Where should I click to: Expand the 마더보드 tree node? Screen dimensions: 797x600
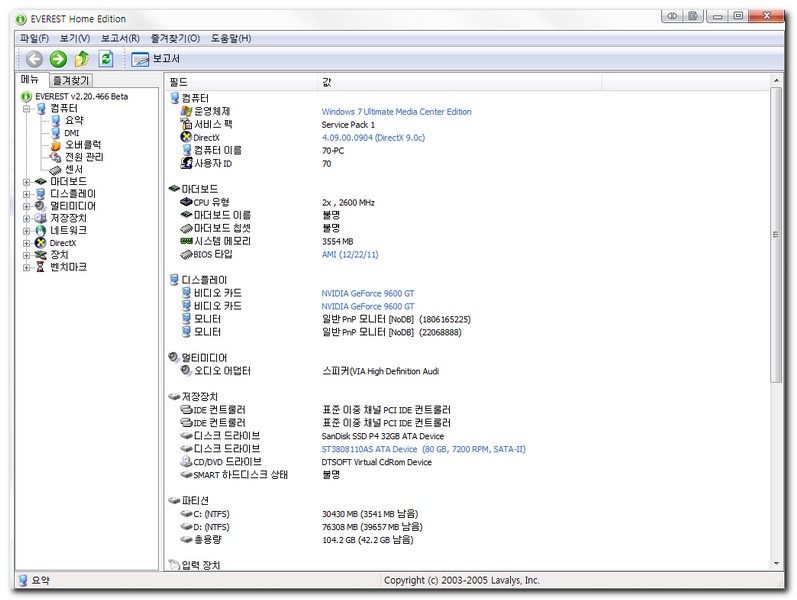tap(27, 181)
